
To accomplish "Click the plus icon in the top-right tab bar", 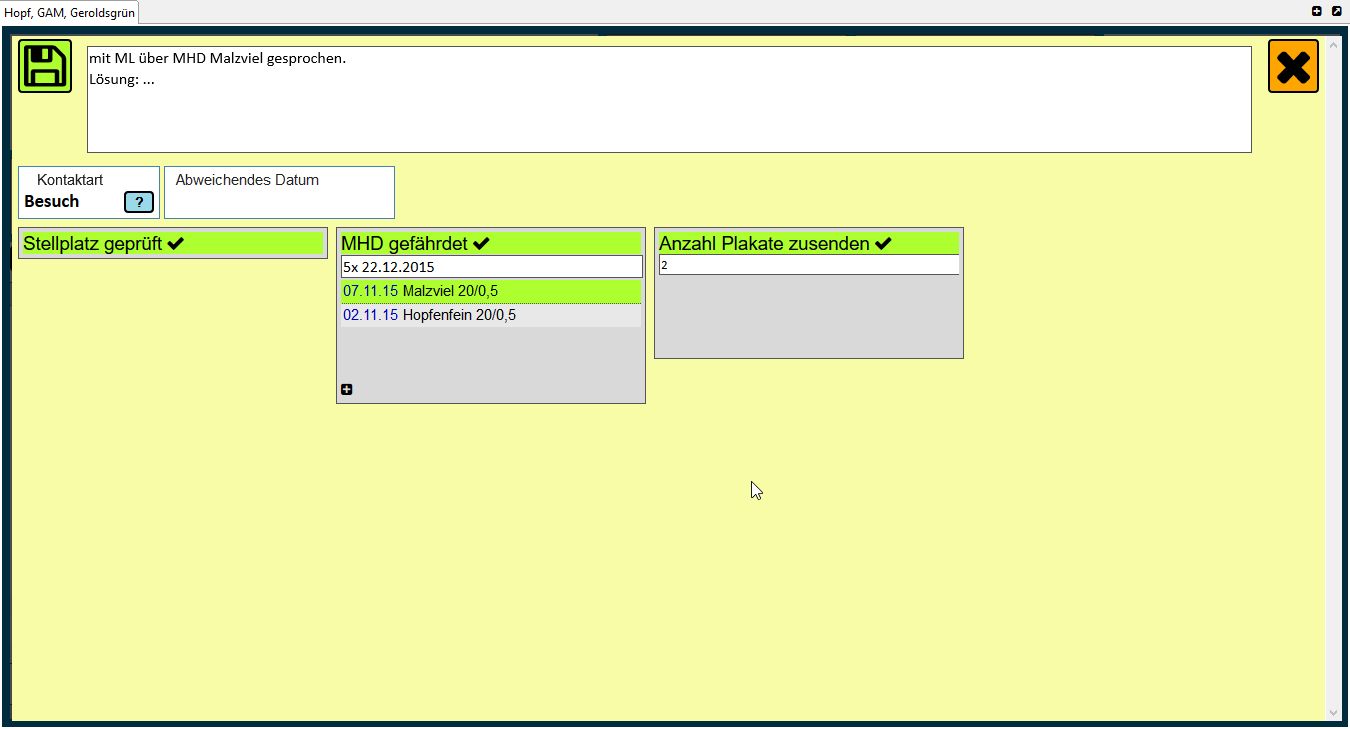I will 1317,11.
